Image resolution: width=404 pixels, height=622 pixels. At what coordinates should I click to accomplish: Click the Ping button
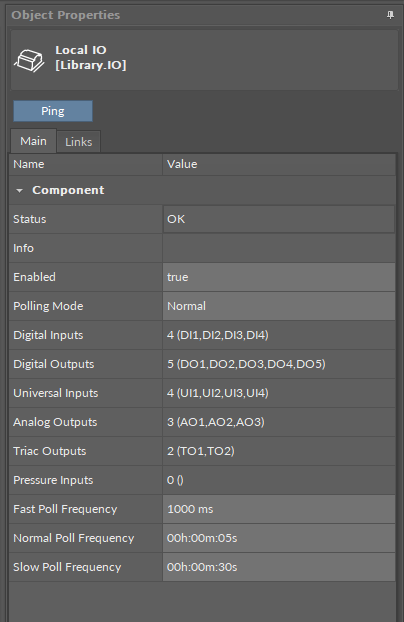53,111
